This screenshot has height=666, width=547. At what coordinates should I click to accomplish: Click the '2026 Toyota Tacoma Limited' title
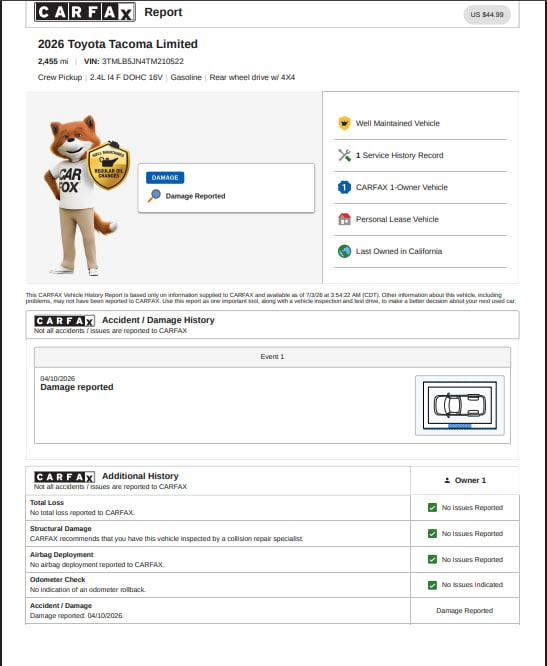click(x=118, y=44)
